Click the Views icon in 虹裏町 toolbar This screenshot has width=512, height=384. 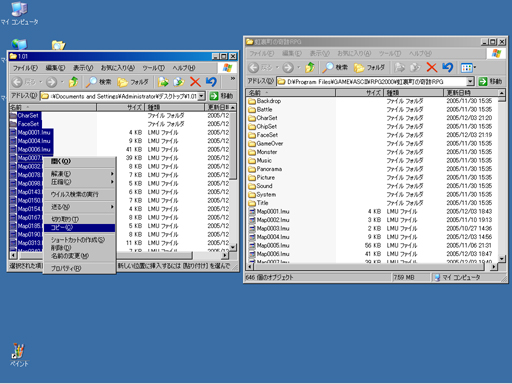[x=466, y=68]
